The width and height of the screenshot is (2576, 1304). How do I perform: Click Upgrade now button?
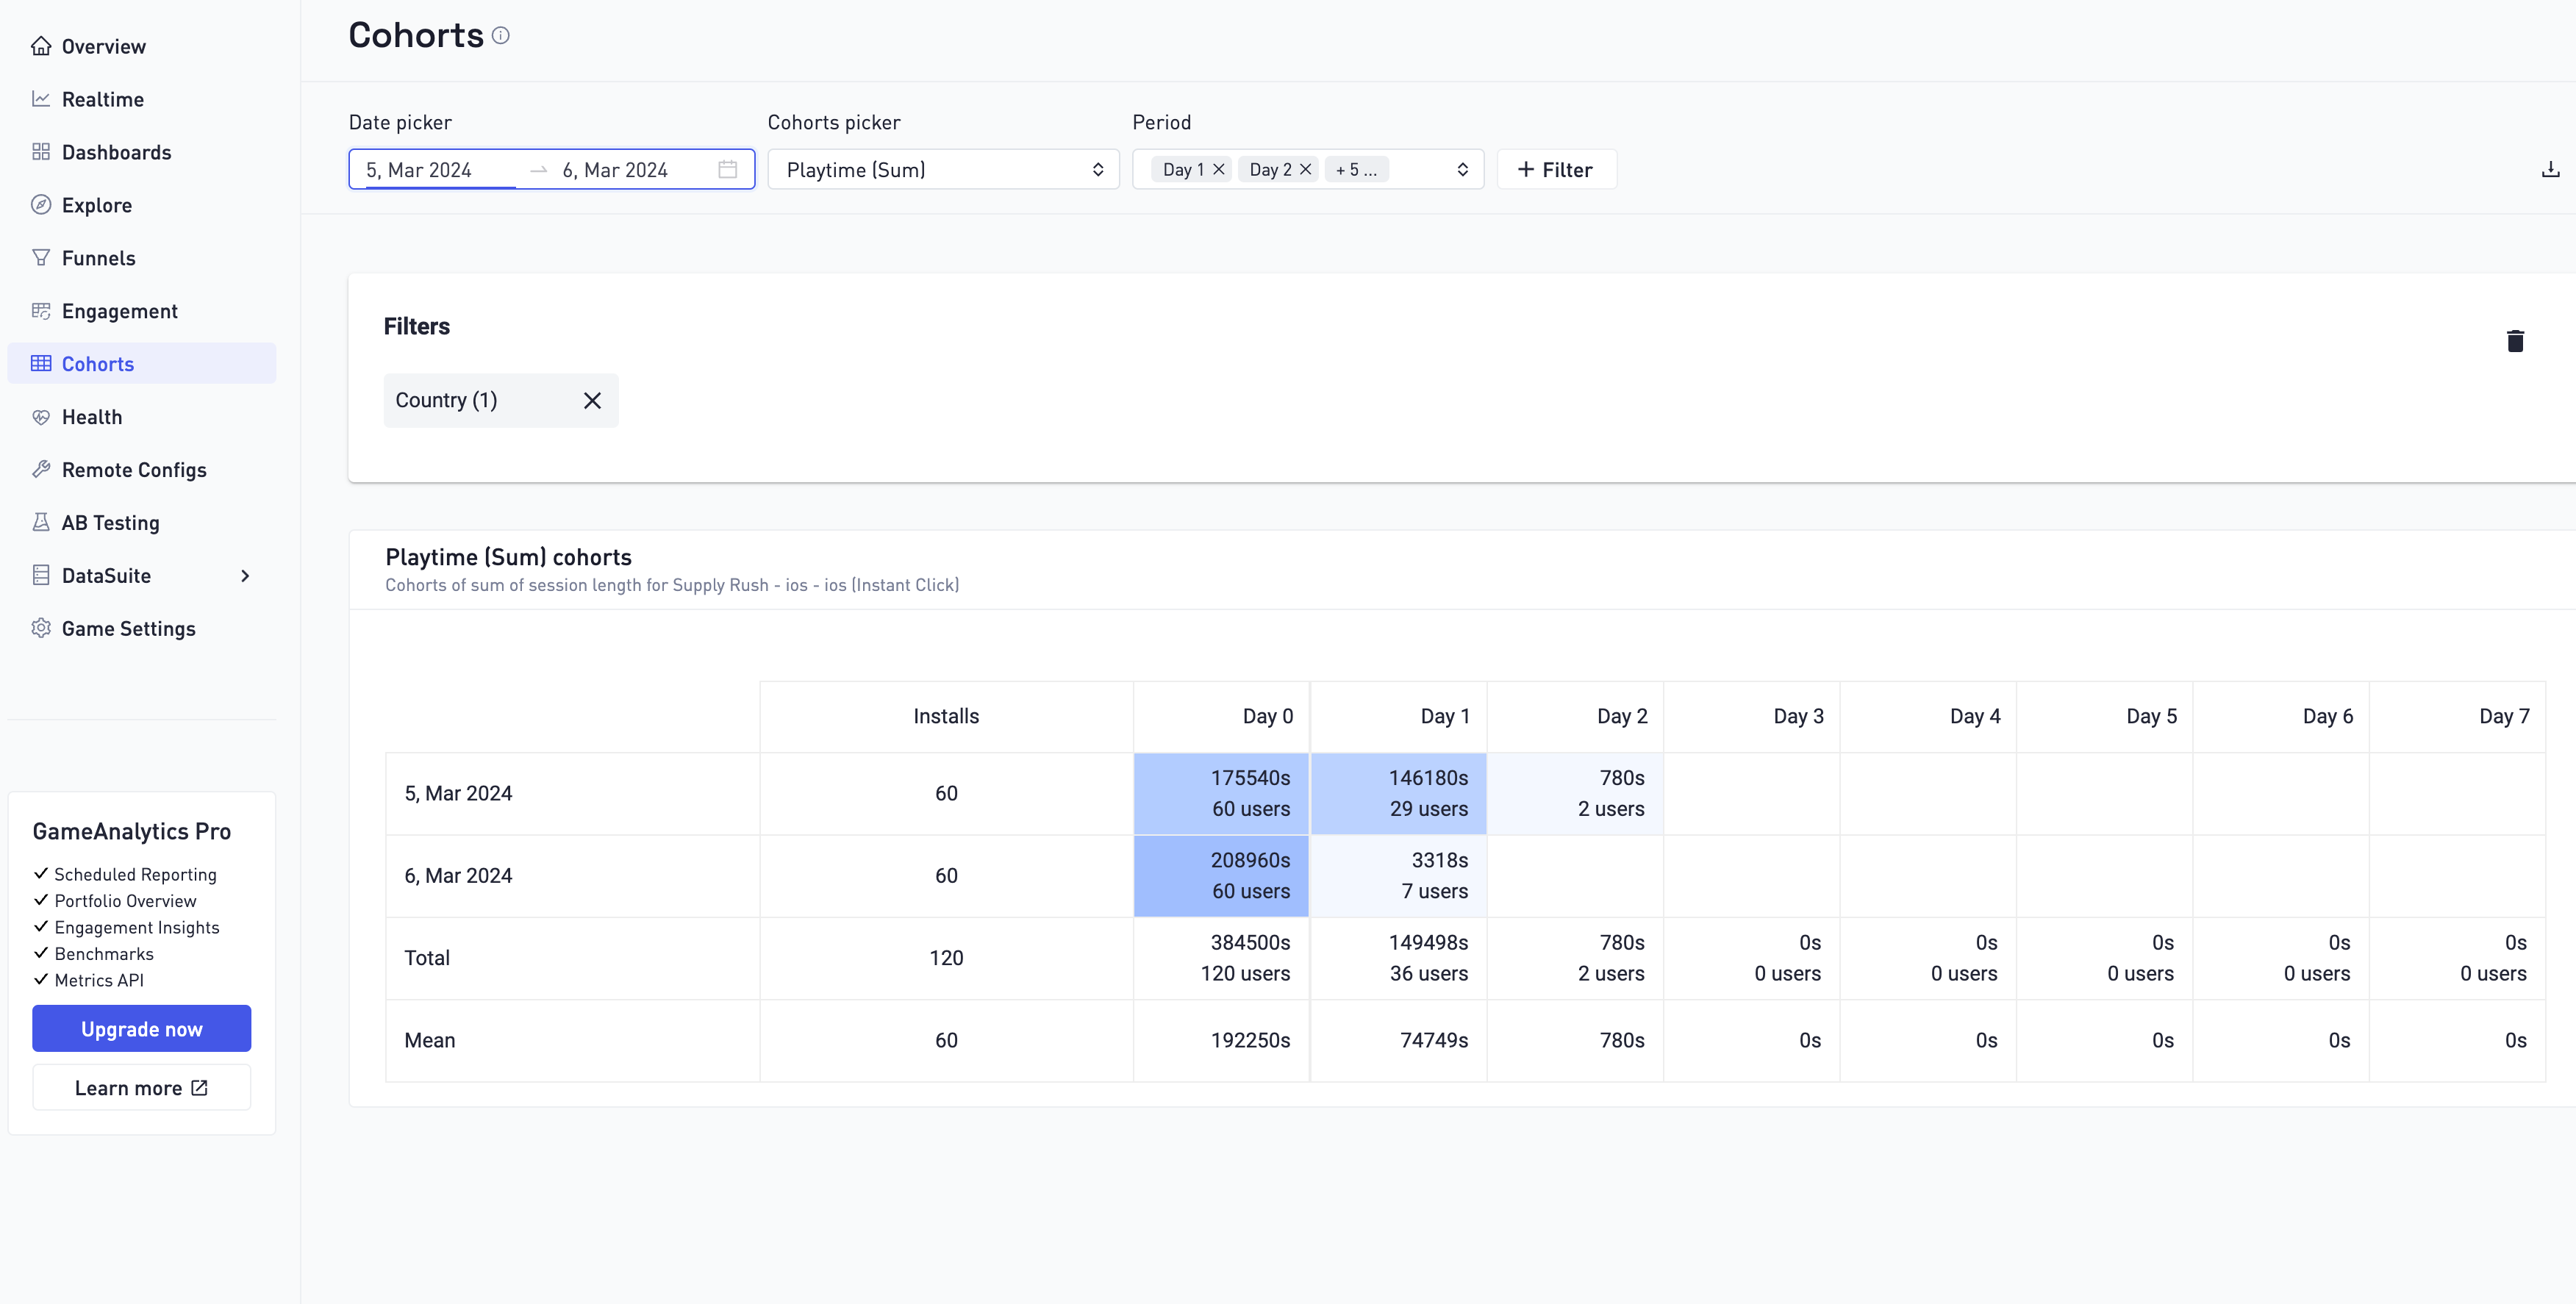141,1029
